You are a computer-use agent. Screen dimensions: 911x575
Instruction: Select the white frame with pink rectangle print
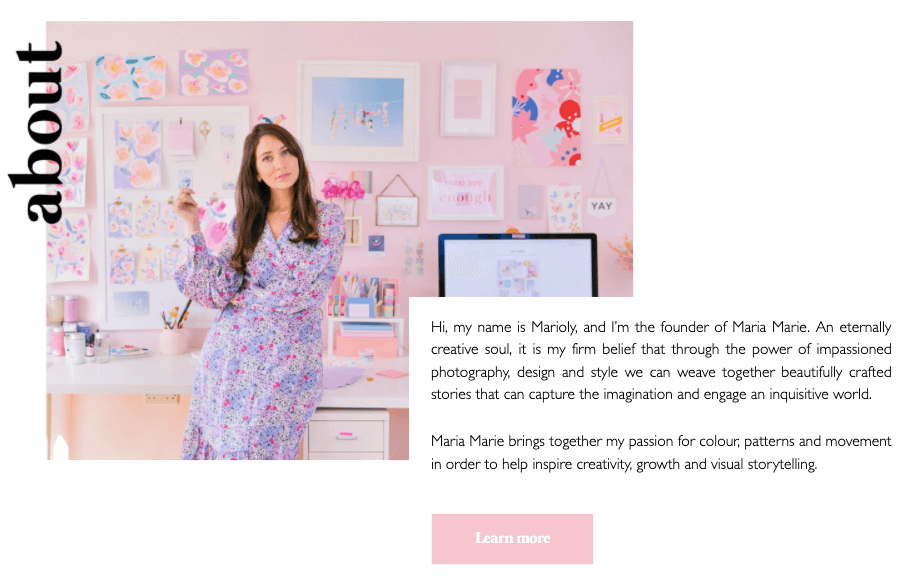click(468, 99)
